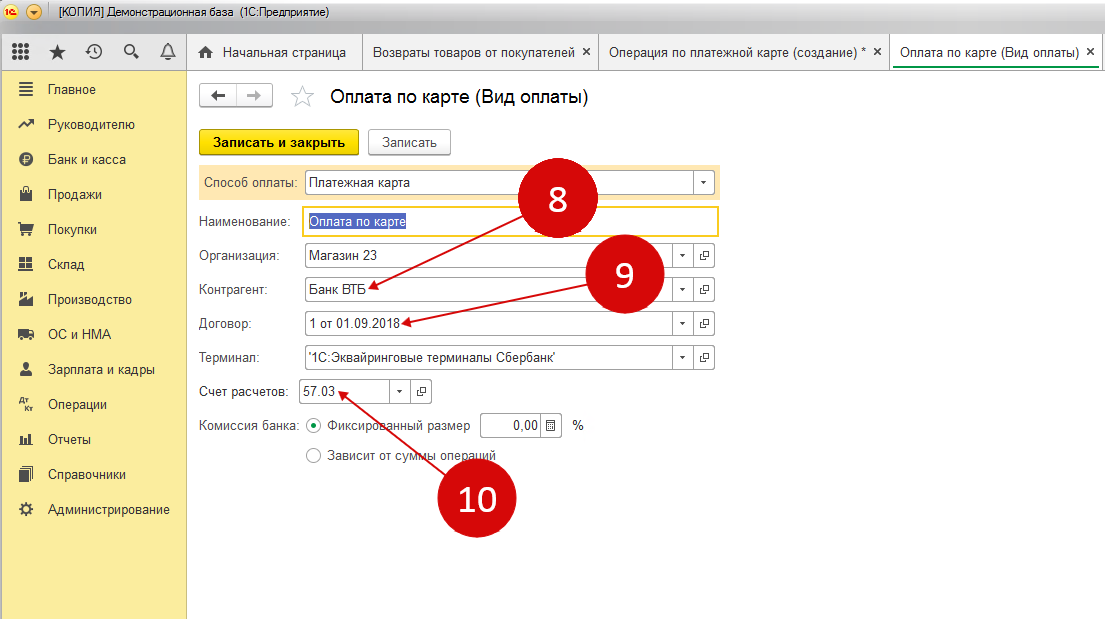The width and height of the screenshot is (1105, 619).
Task: Go forward with the right arrow button
Action: coord(254,95)
